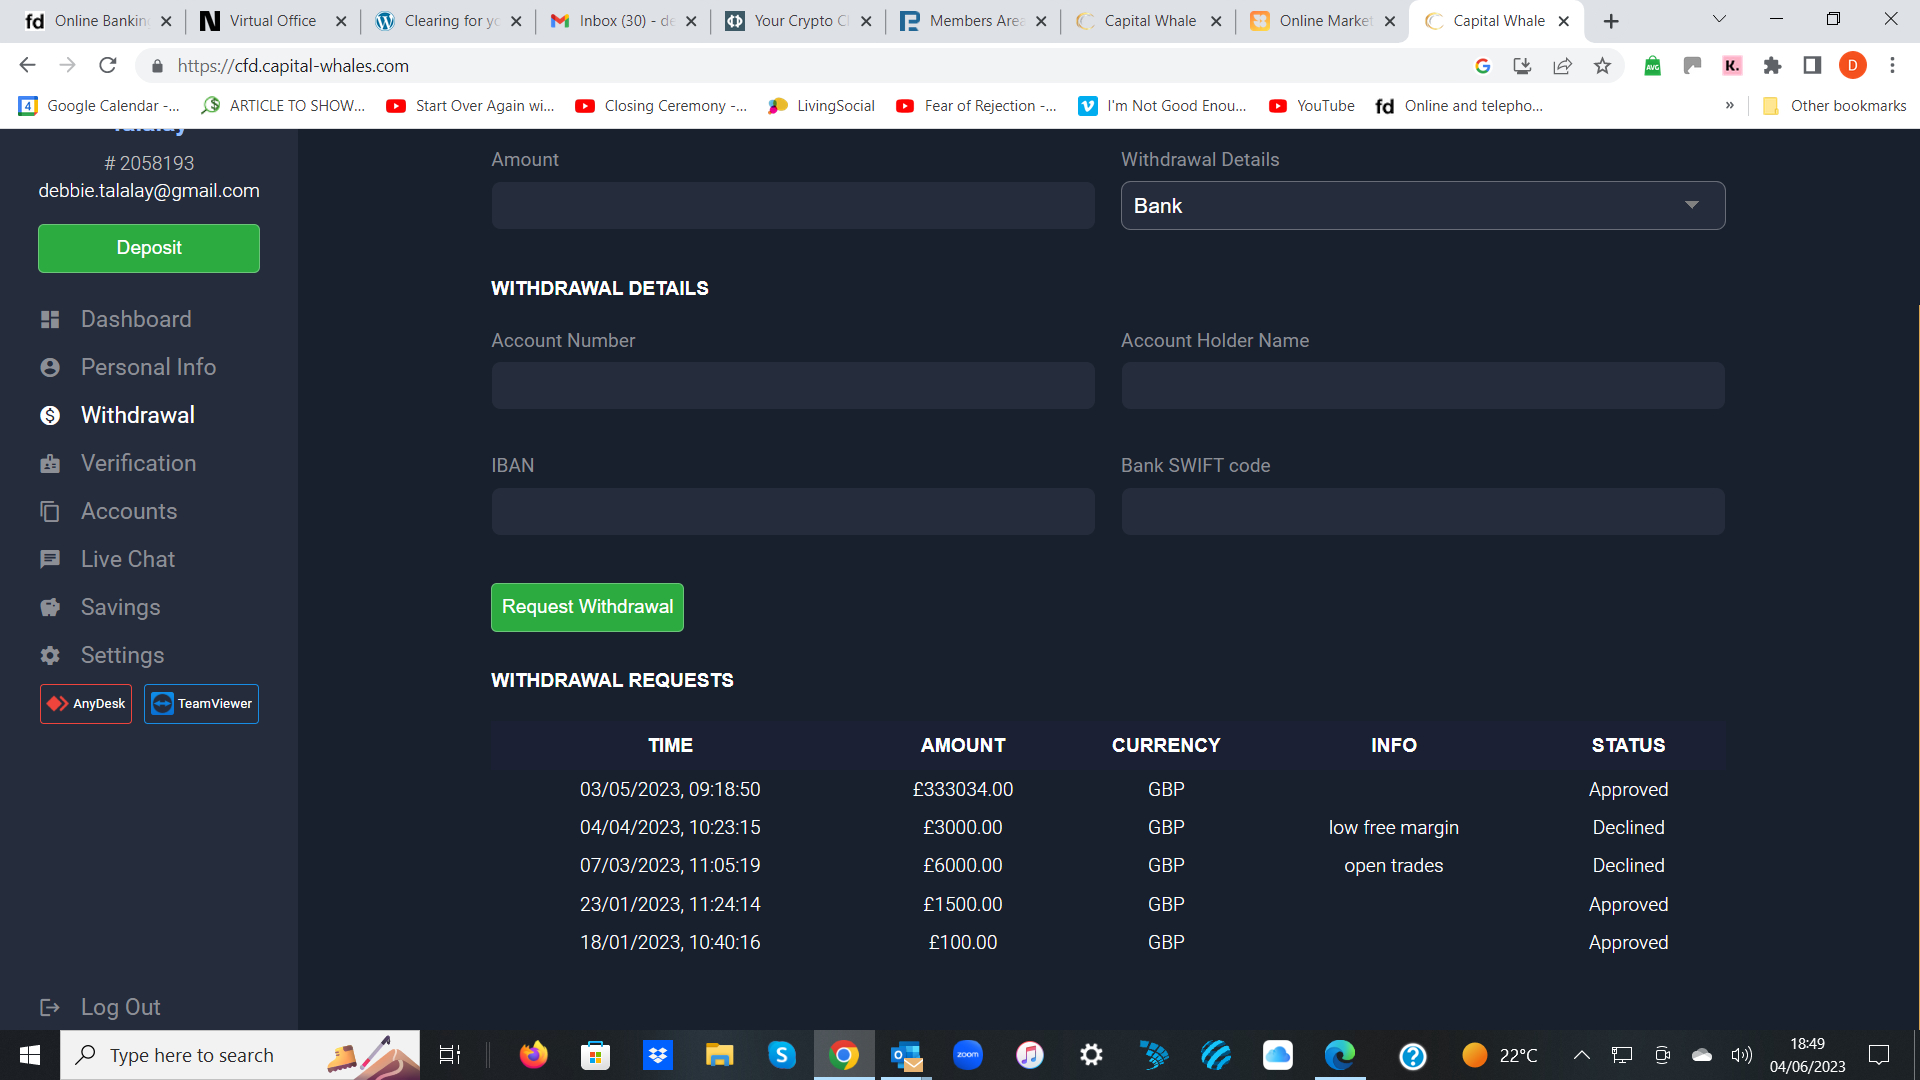
Task: Open Skype from the taskbar
Action: click(x=782, y=1055)
